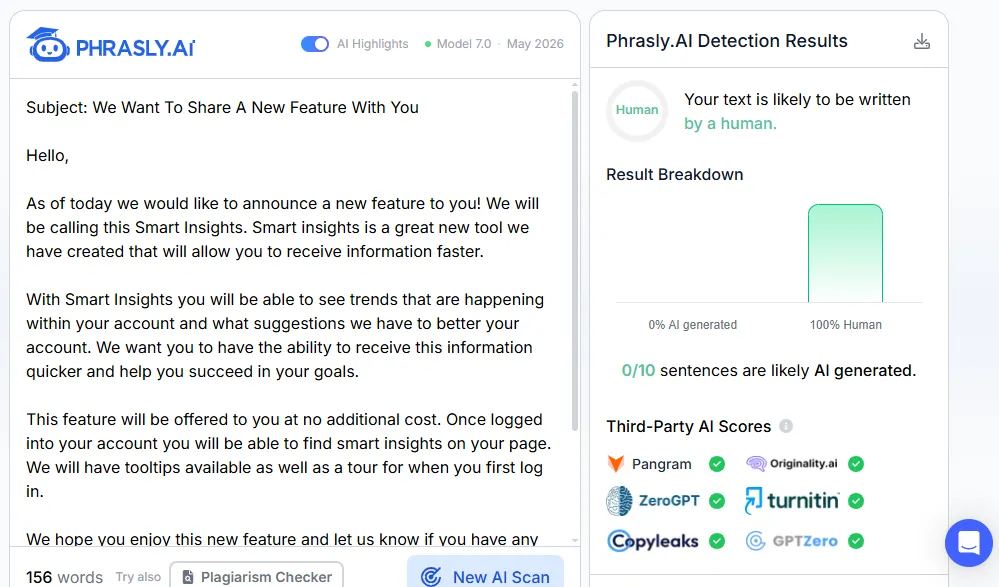This screenshot has width=999, height=587.
Task: Open the chat support bubble
Action: pyautogui.click(x=968, y=542)
